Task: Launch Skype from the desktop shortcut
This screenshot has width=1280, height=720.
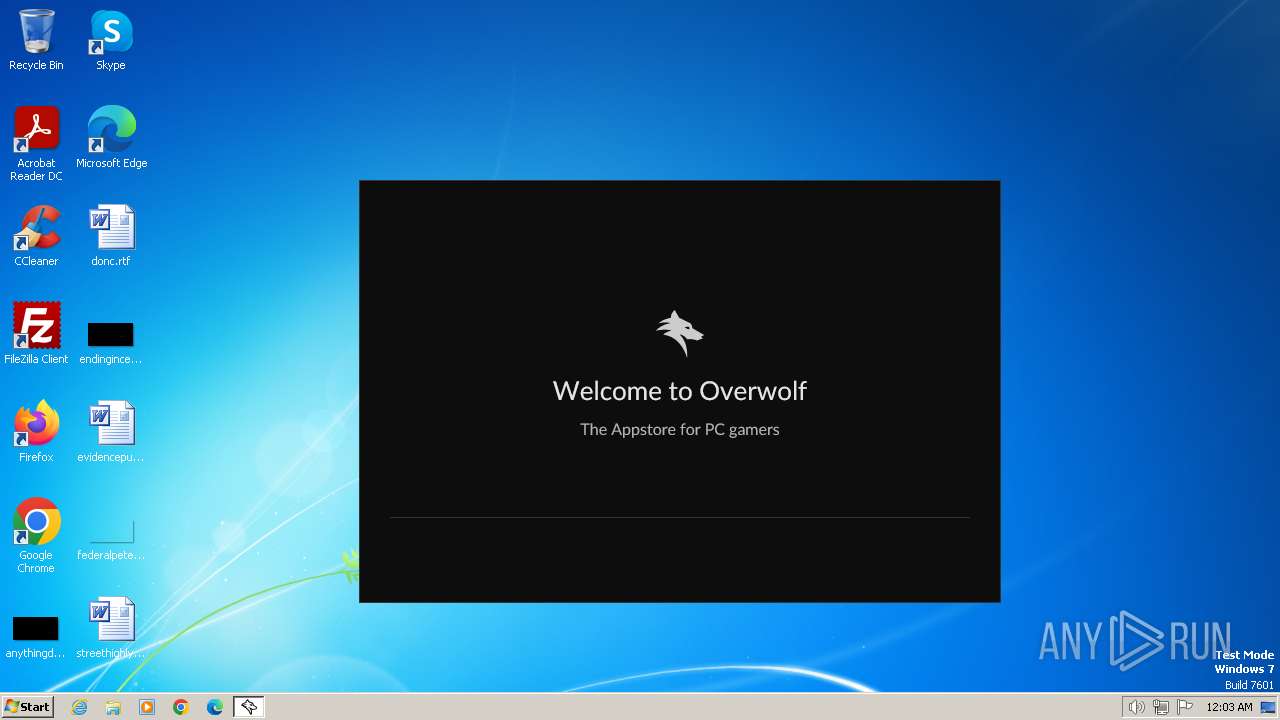Action: coord(111,40)
